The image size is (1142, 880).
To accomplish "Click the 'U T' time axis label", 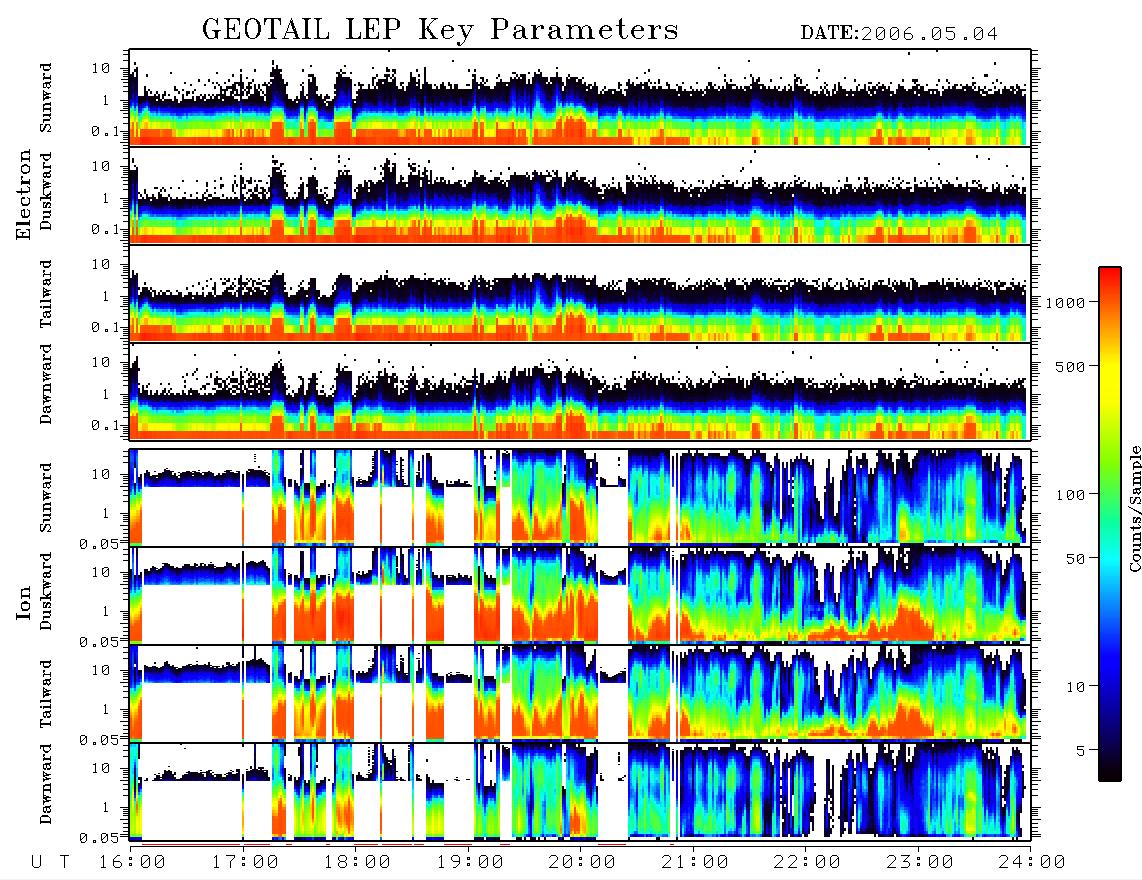I will [50, 863].
